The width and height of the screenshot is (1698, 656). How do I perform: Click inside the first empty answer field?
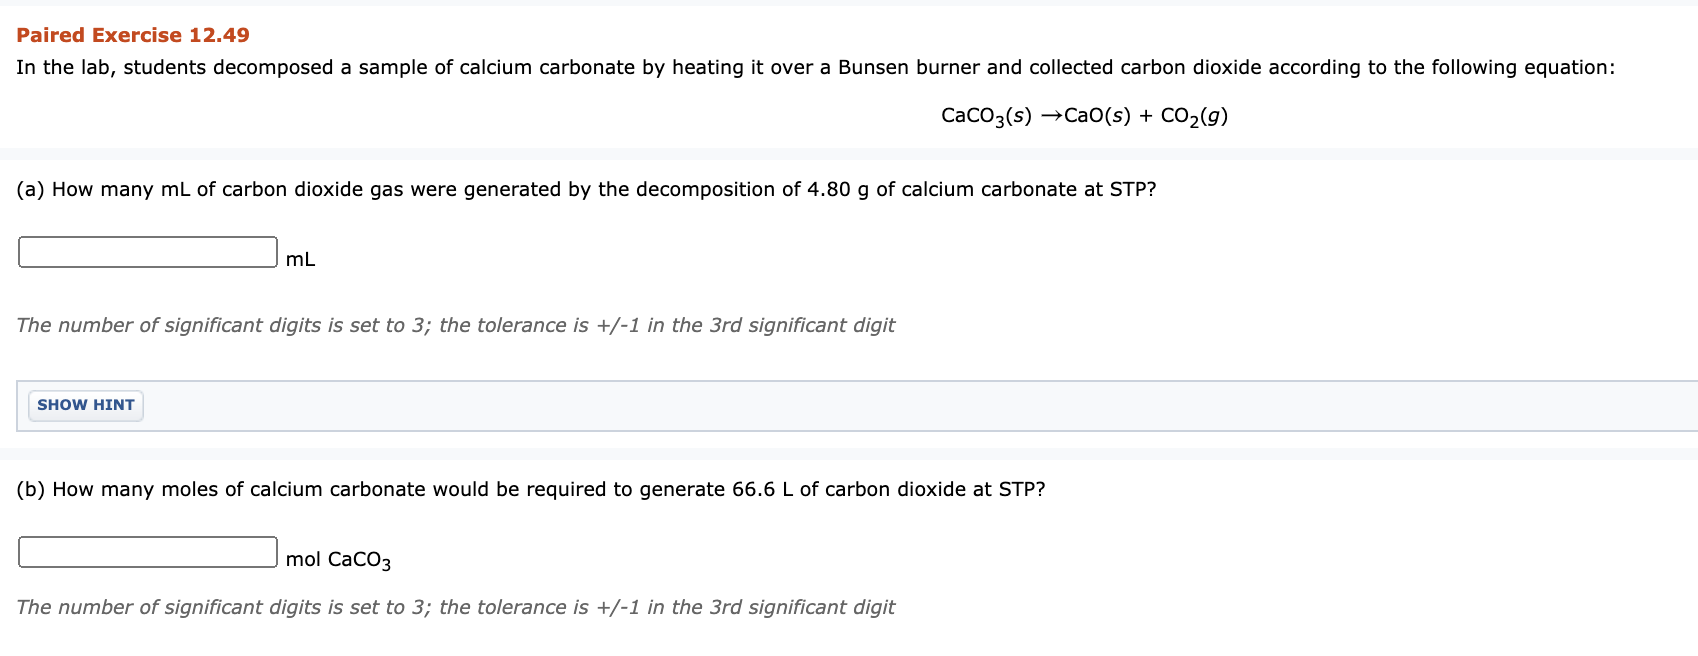(x=147, y=251)
